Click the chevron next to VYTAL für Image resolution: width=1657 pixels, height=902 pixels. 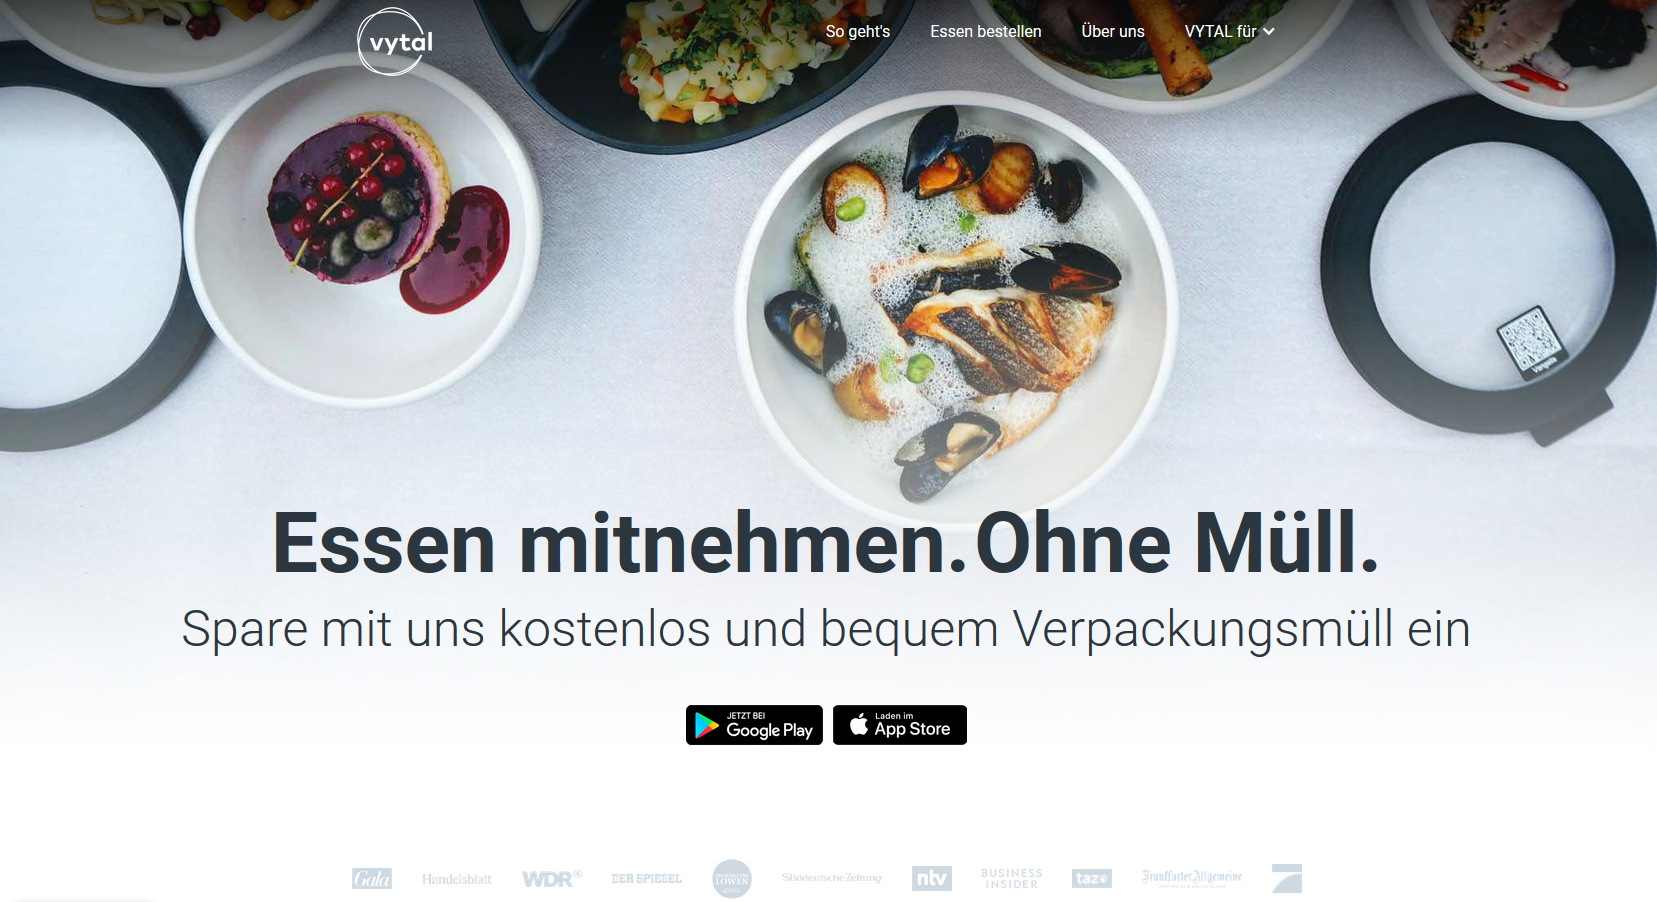(1268, 32)
